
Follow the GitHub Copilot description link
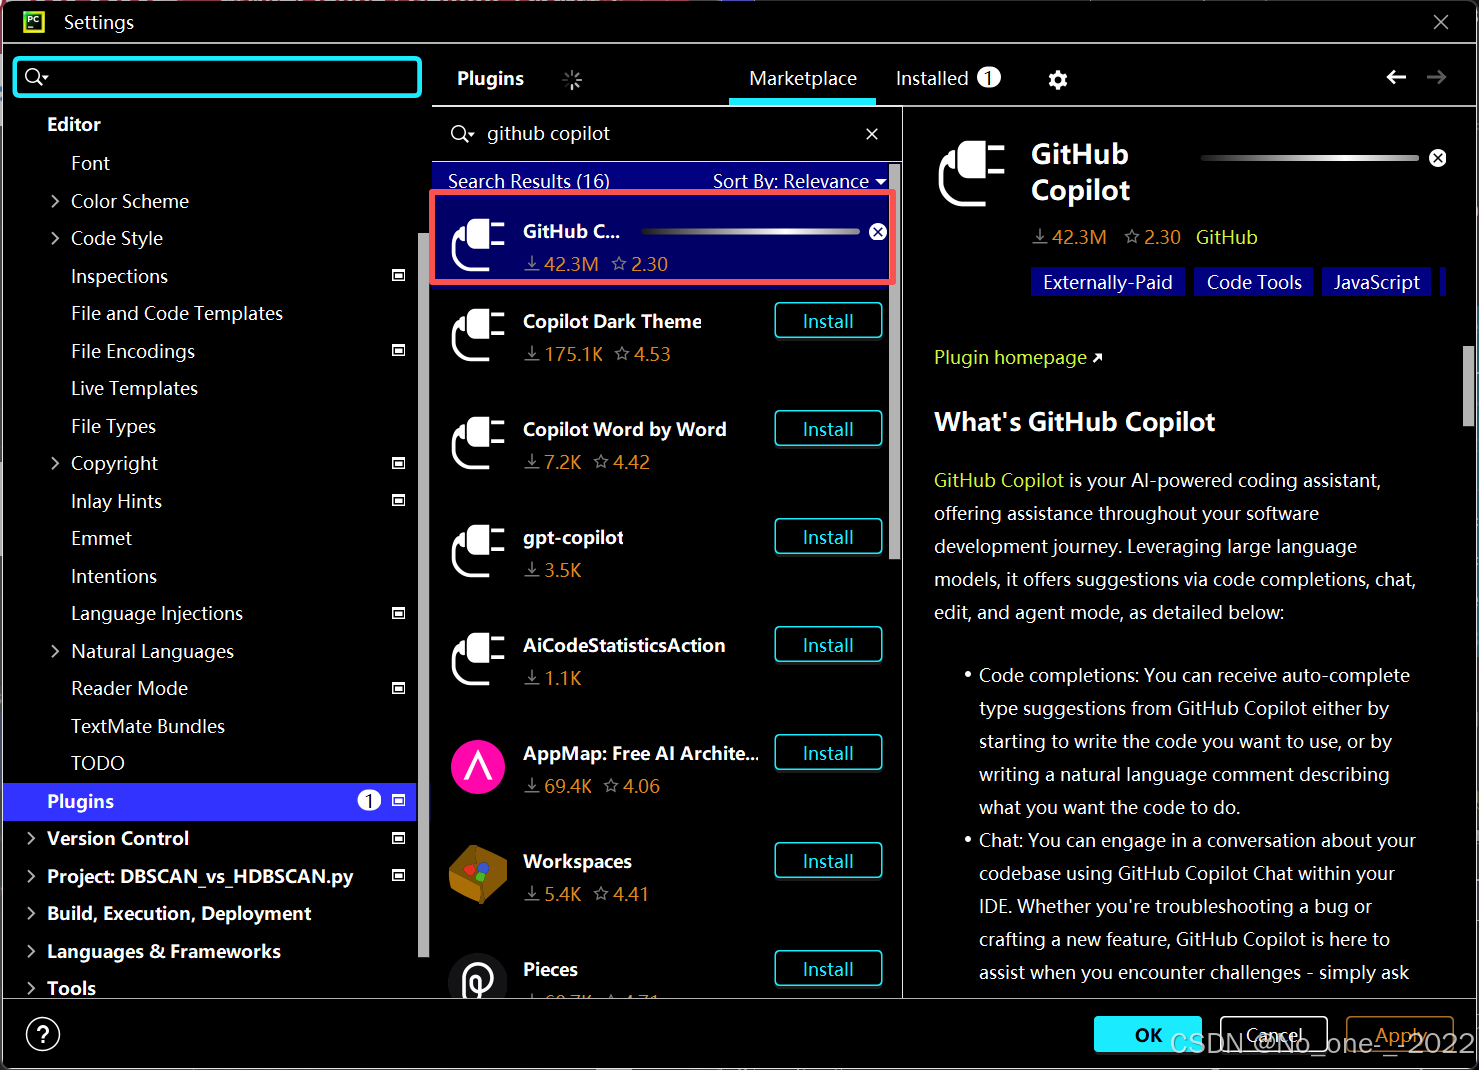click(998, 480)
